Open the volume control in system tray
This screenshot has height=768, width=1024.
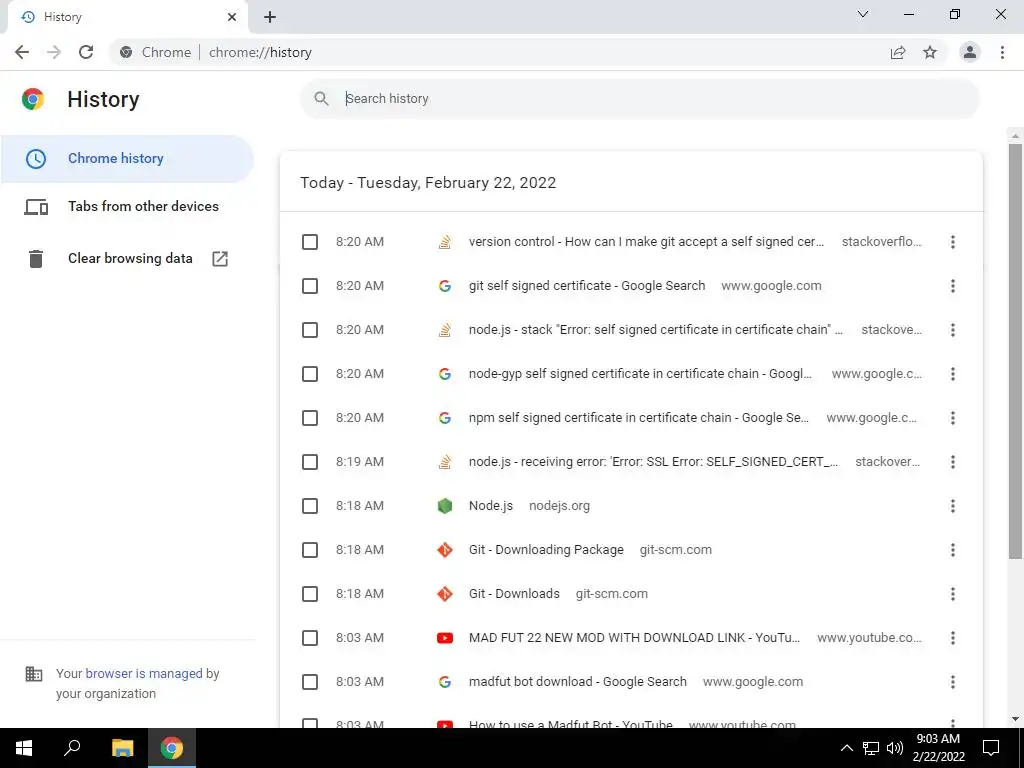click(x=895, y=748)
